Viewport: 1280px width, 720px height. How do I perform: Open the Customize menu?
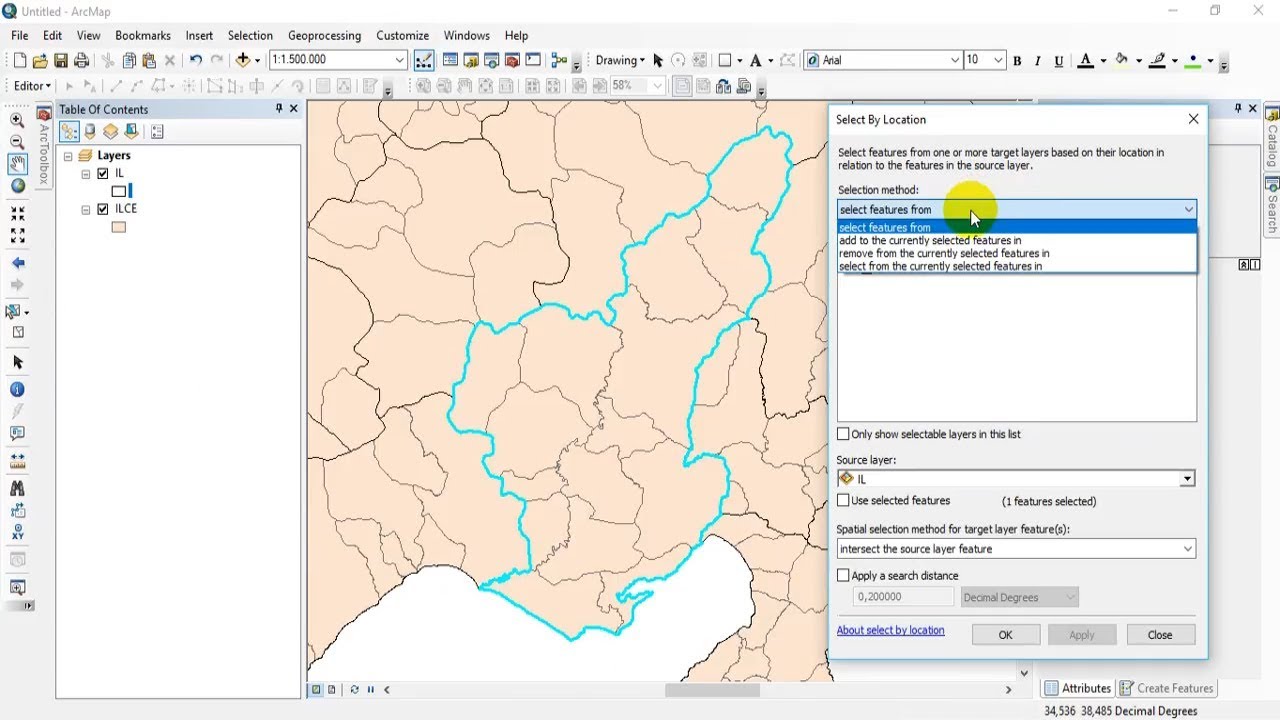402,36
